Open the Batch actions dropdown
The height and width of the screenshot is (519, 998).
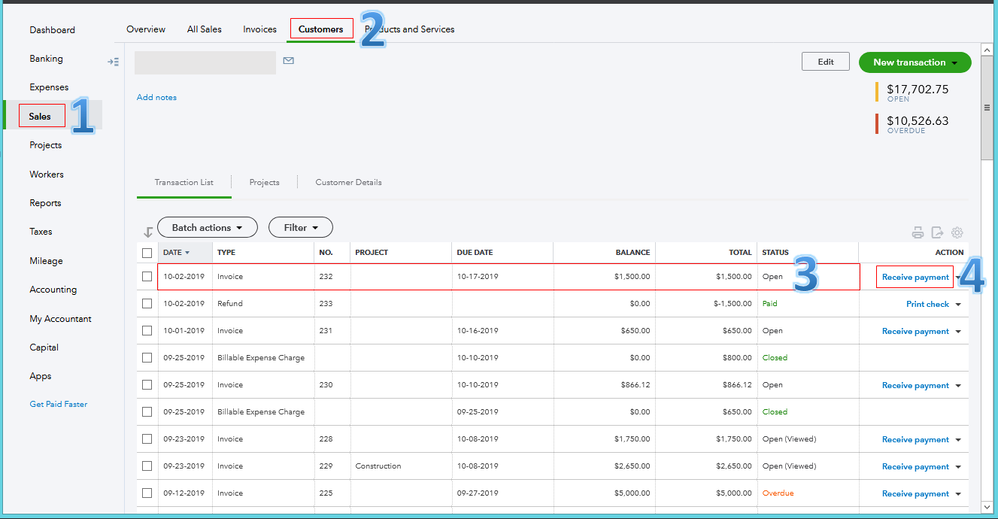[x=207, y=228]
